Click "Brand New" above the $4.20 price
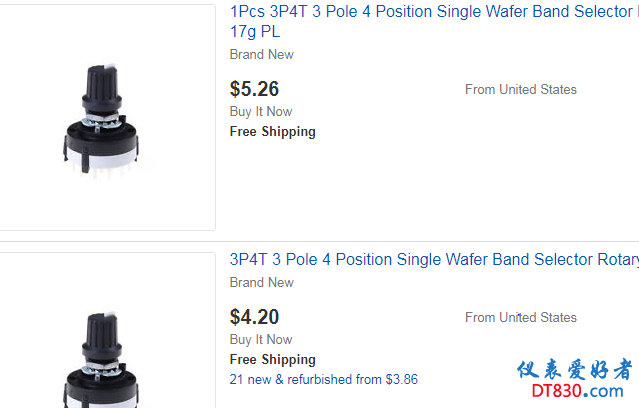The width and height of the screenshot is (639, 408). click(262, 282)
